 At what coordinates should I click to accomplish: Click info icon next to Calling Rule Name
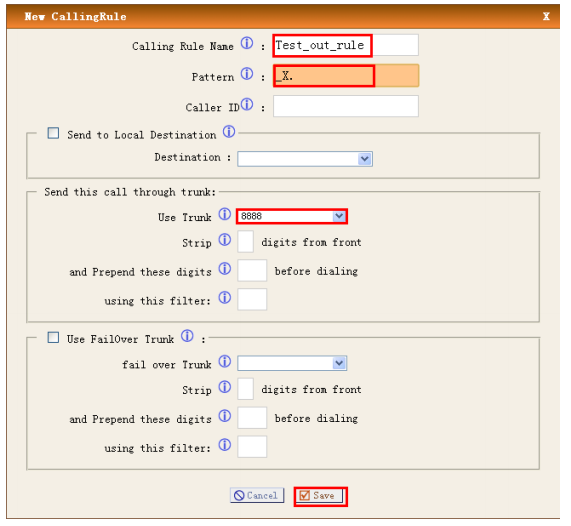click(247, 43)
